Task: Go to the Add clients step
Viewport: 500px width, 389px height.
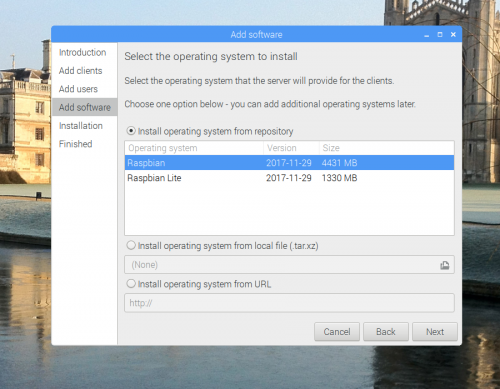Action: [80, 71]
